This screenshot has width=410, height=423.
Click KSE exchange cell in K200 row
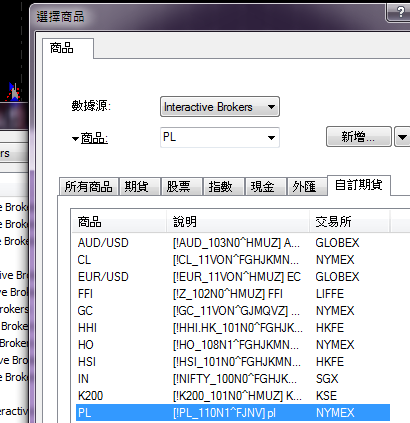point(326,396)
